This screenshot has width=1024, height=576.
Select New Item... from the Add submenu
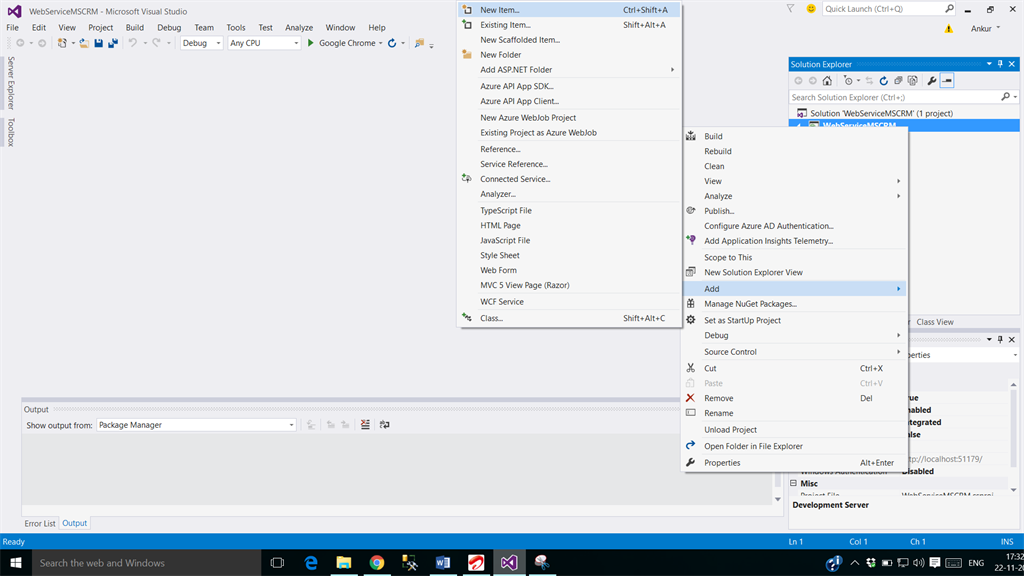click(x=499, y=10)
